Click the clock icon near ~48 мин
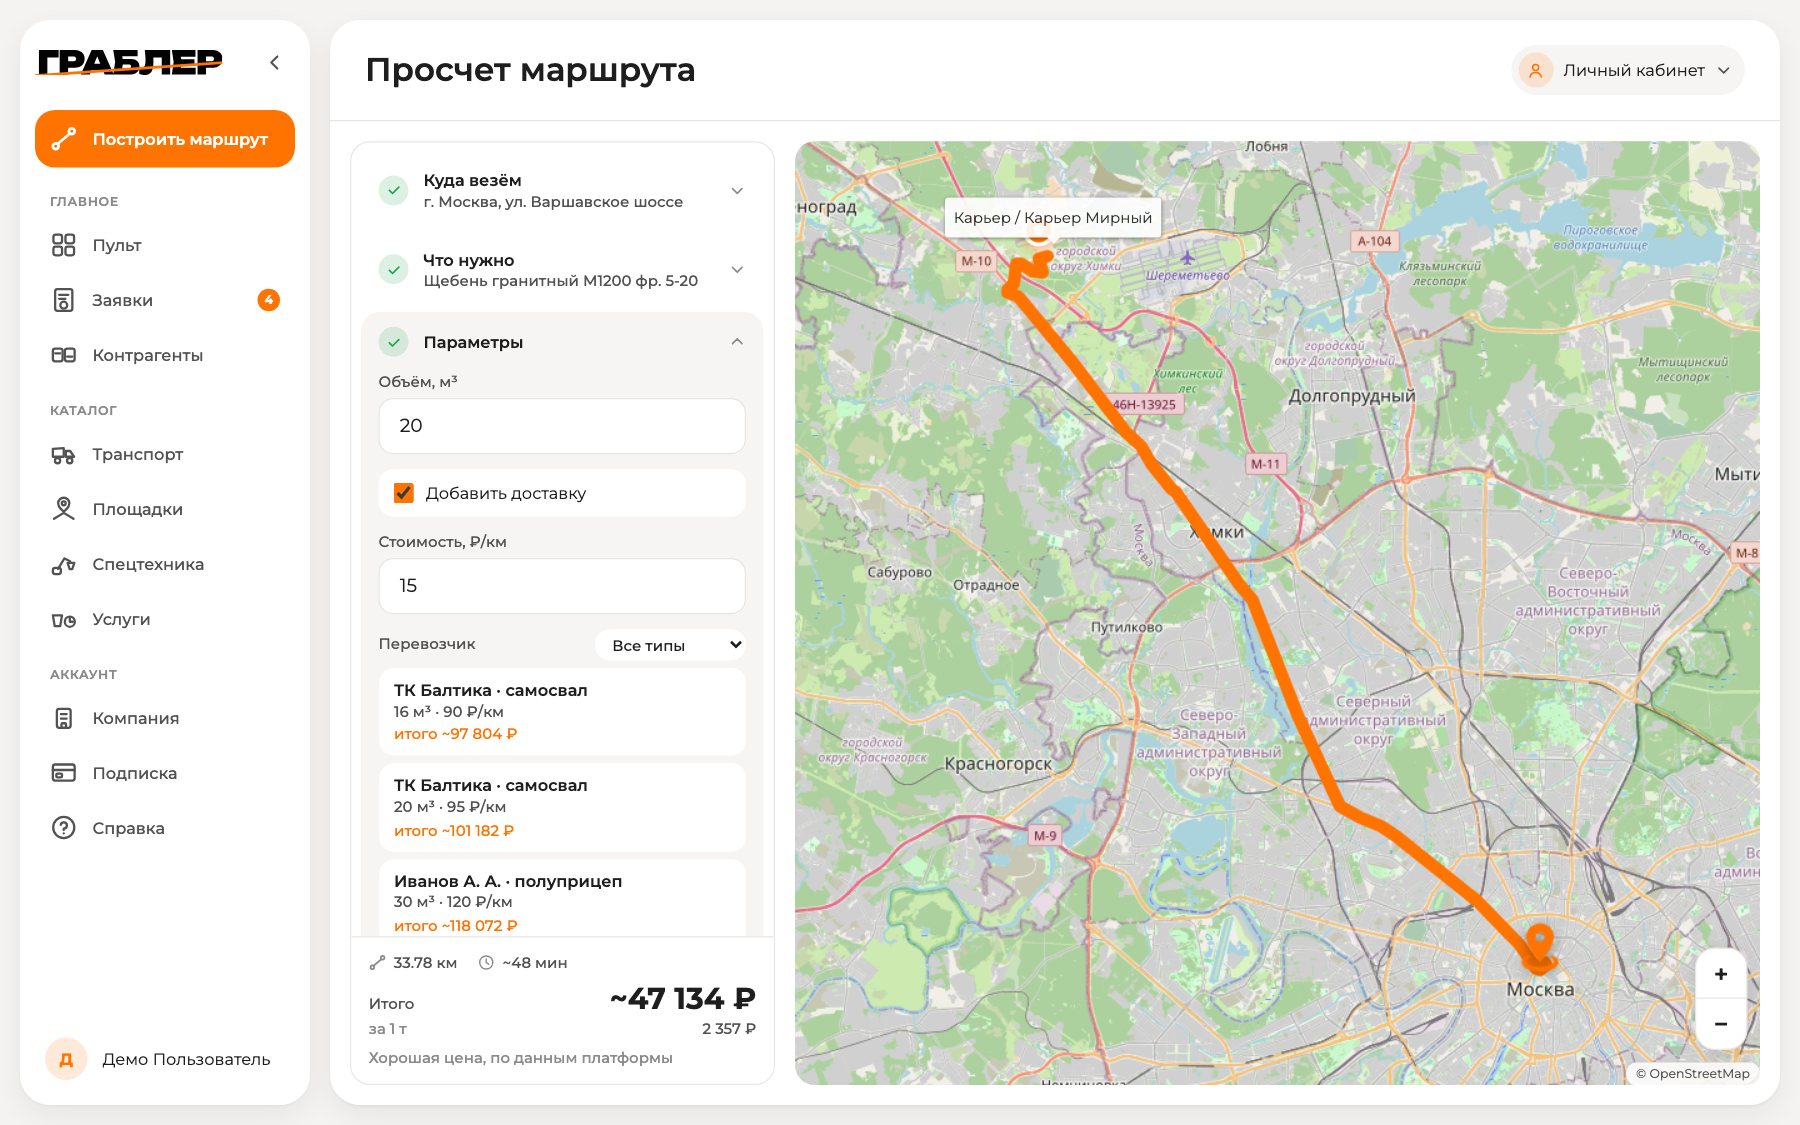This screenshot has height=1125, width=1800. pos(486,963)
